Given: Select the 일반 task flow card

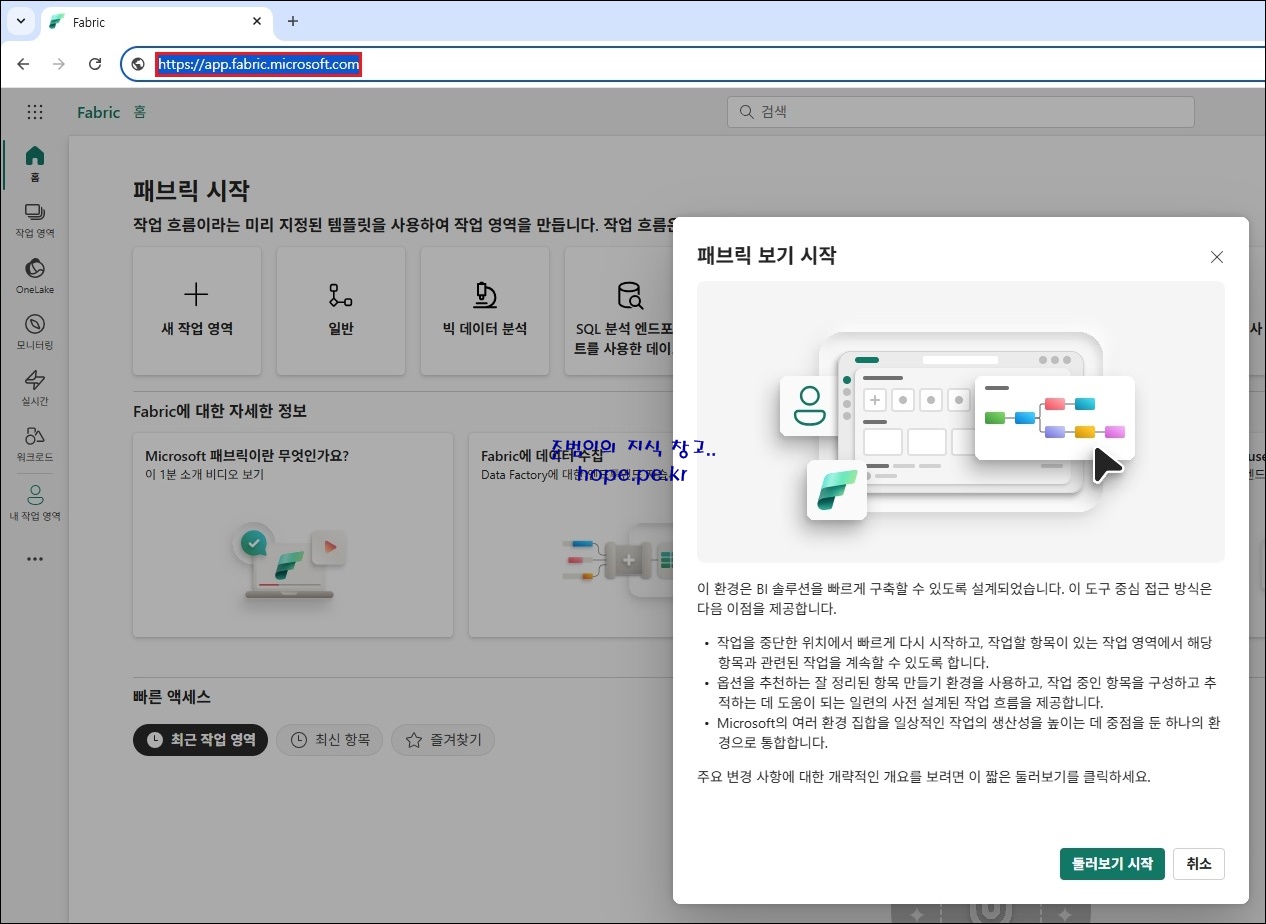Looking at the screenshot, I should (x=341, y=311).
